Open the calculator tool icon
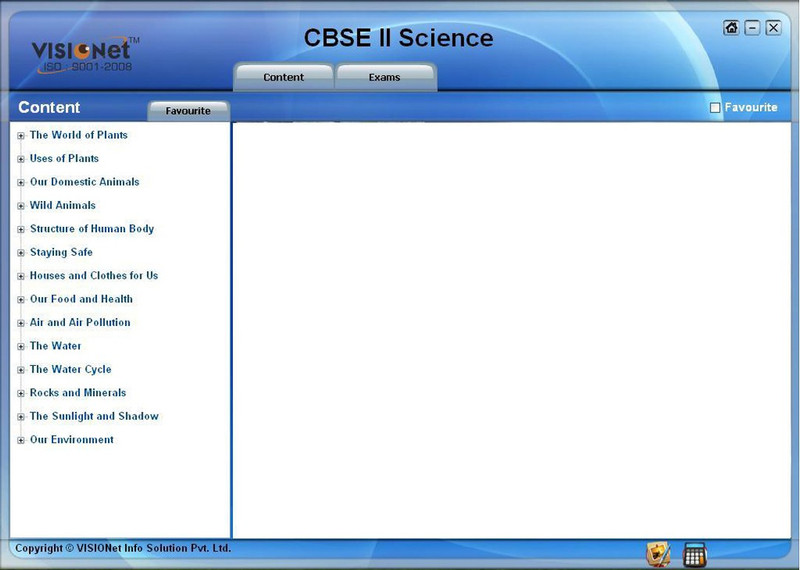Image resolution: width=800 pixels, height=570 pixels. [694, 555]
